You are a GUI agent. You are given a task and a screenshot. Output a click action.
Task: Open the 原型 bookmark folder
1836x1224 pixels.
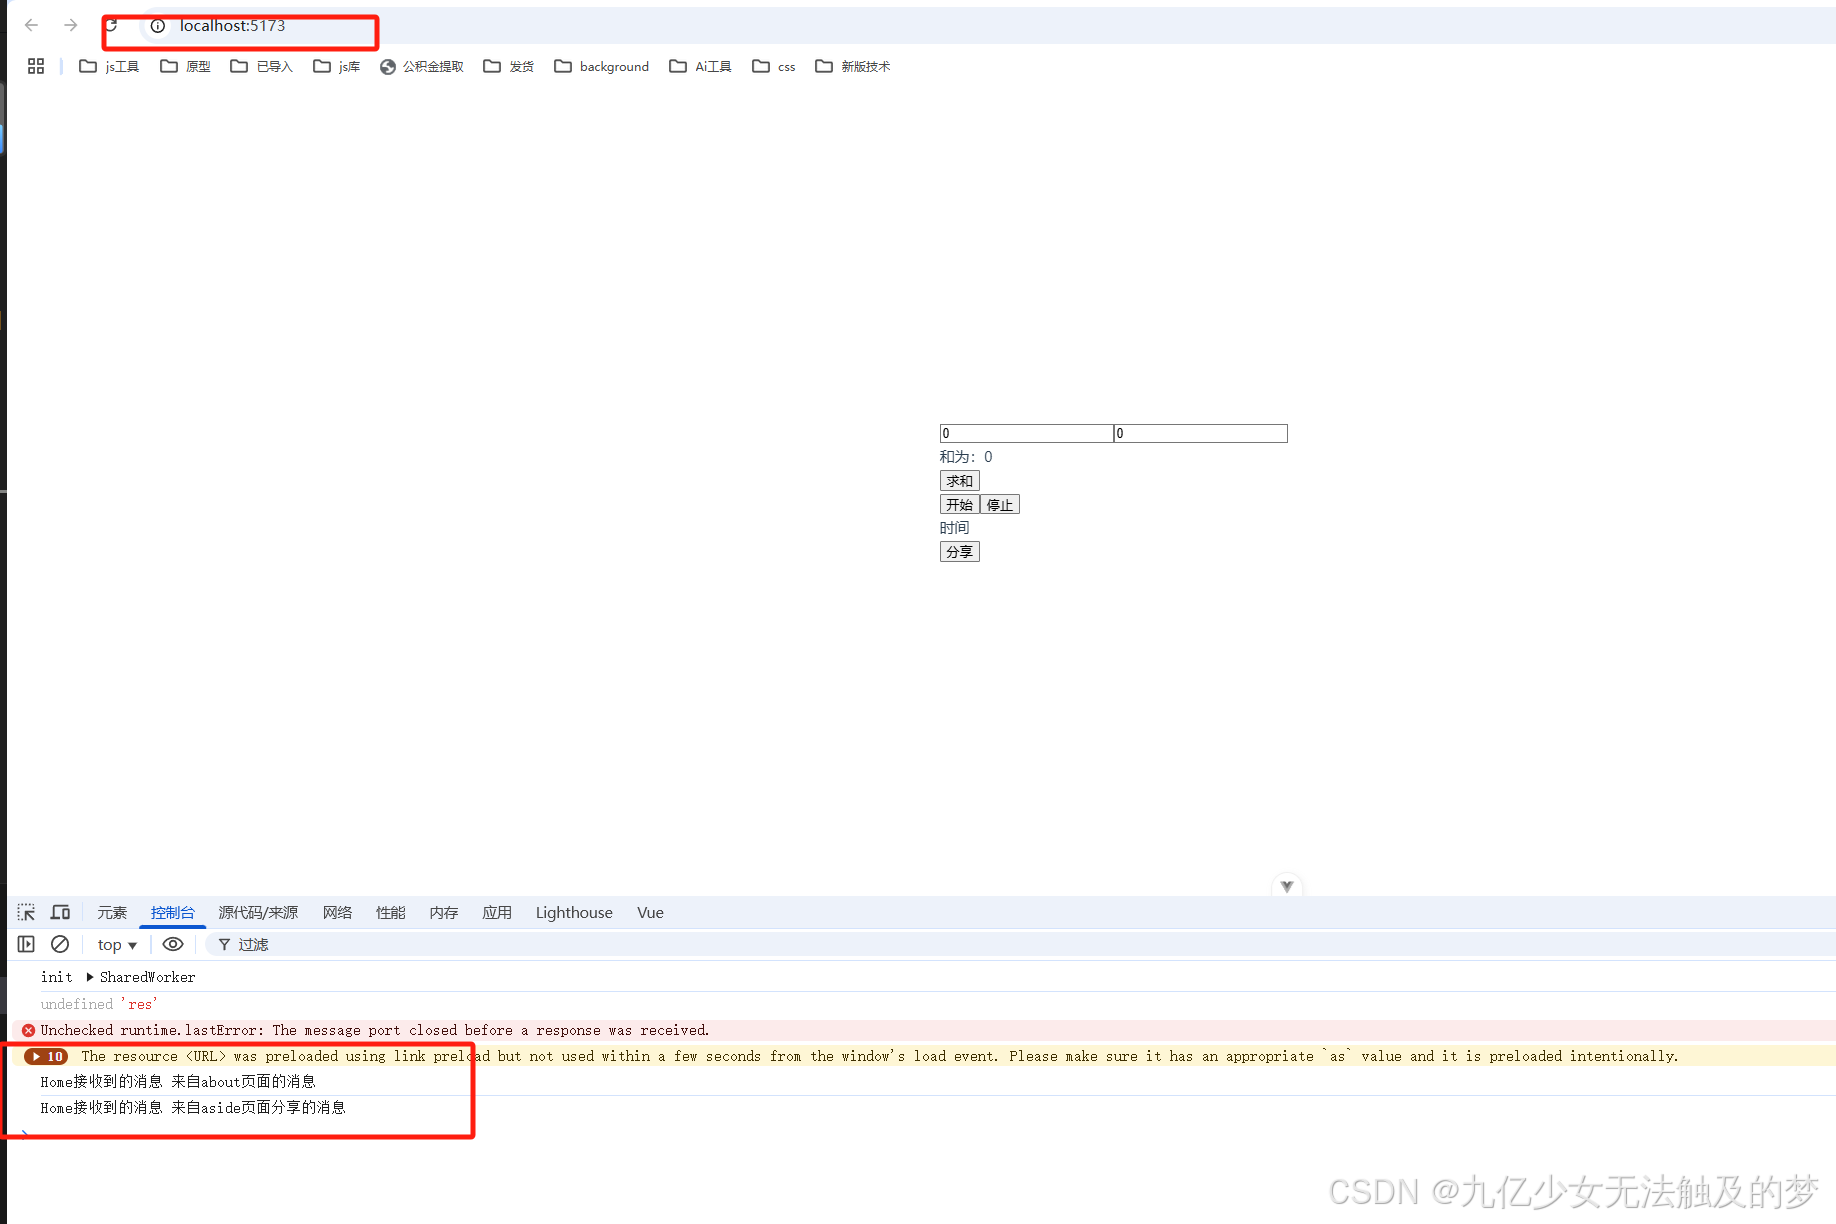(186, 66)
